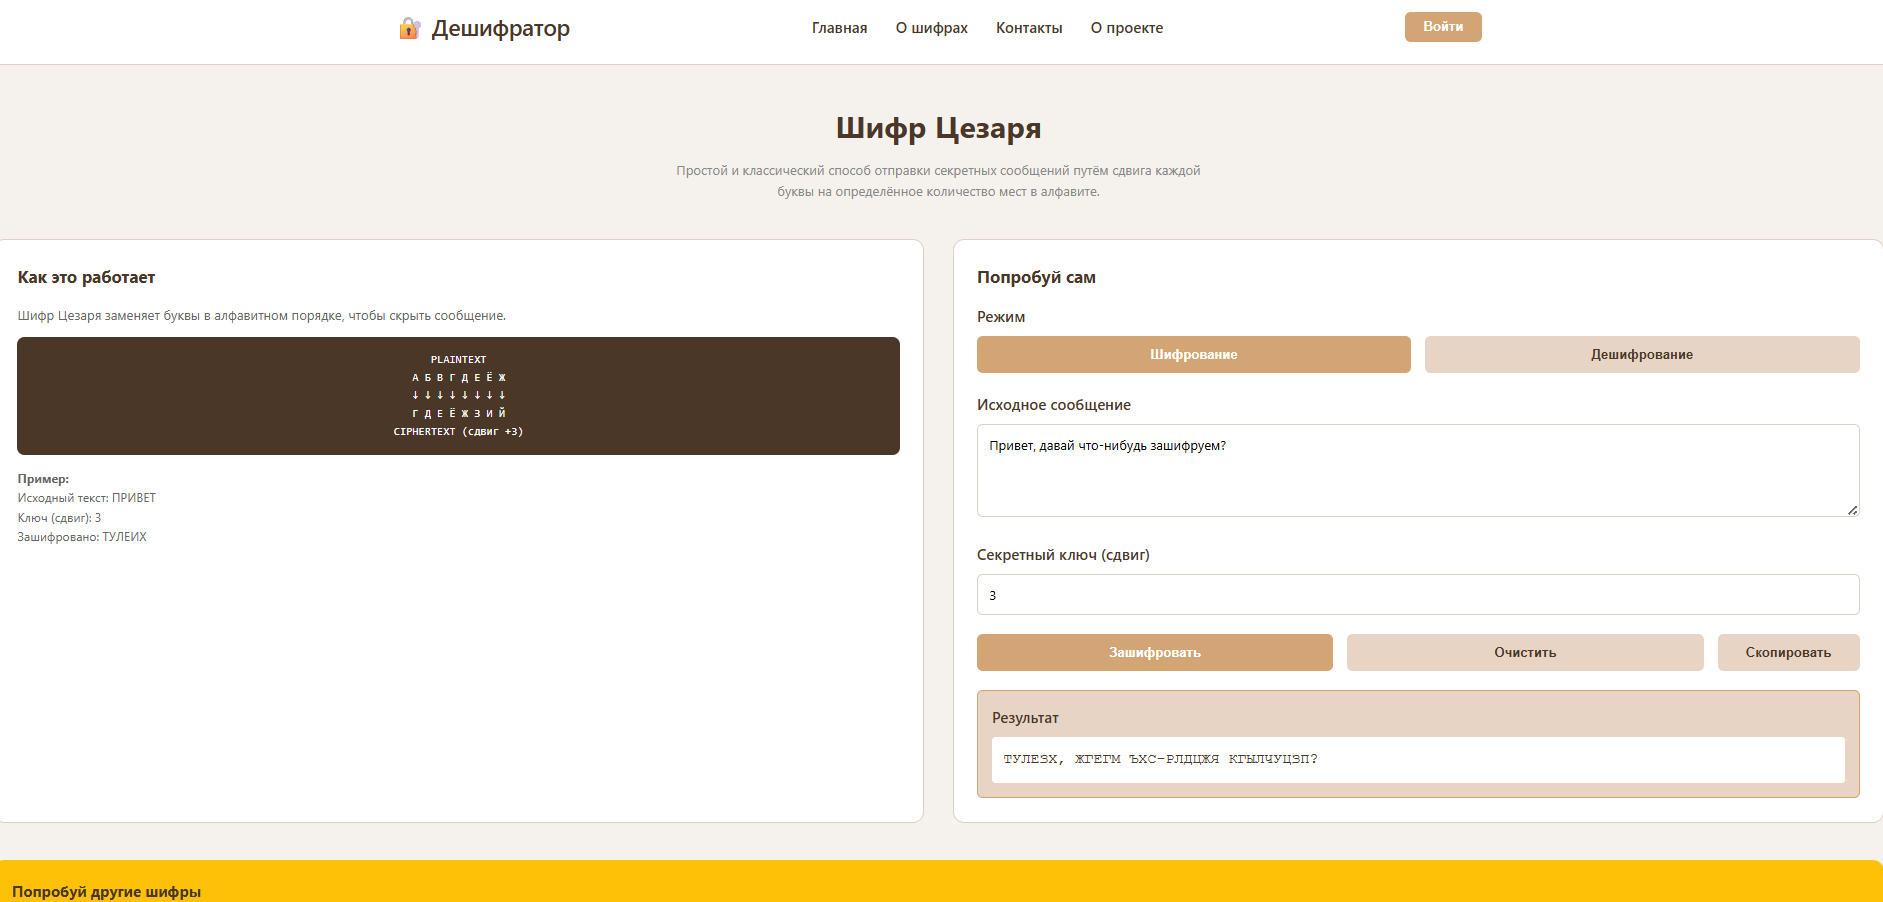
Task: Switch to Дешифрование mode
Action: click(x=1642, y=354)
